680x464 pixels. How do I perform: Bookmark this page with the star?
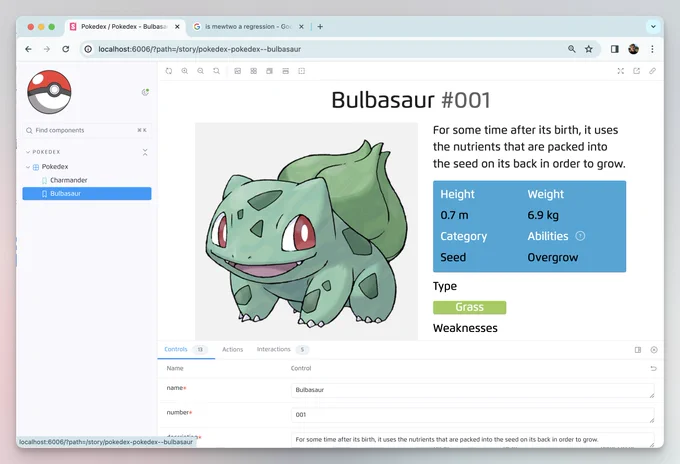[x=588, y=49]
